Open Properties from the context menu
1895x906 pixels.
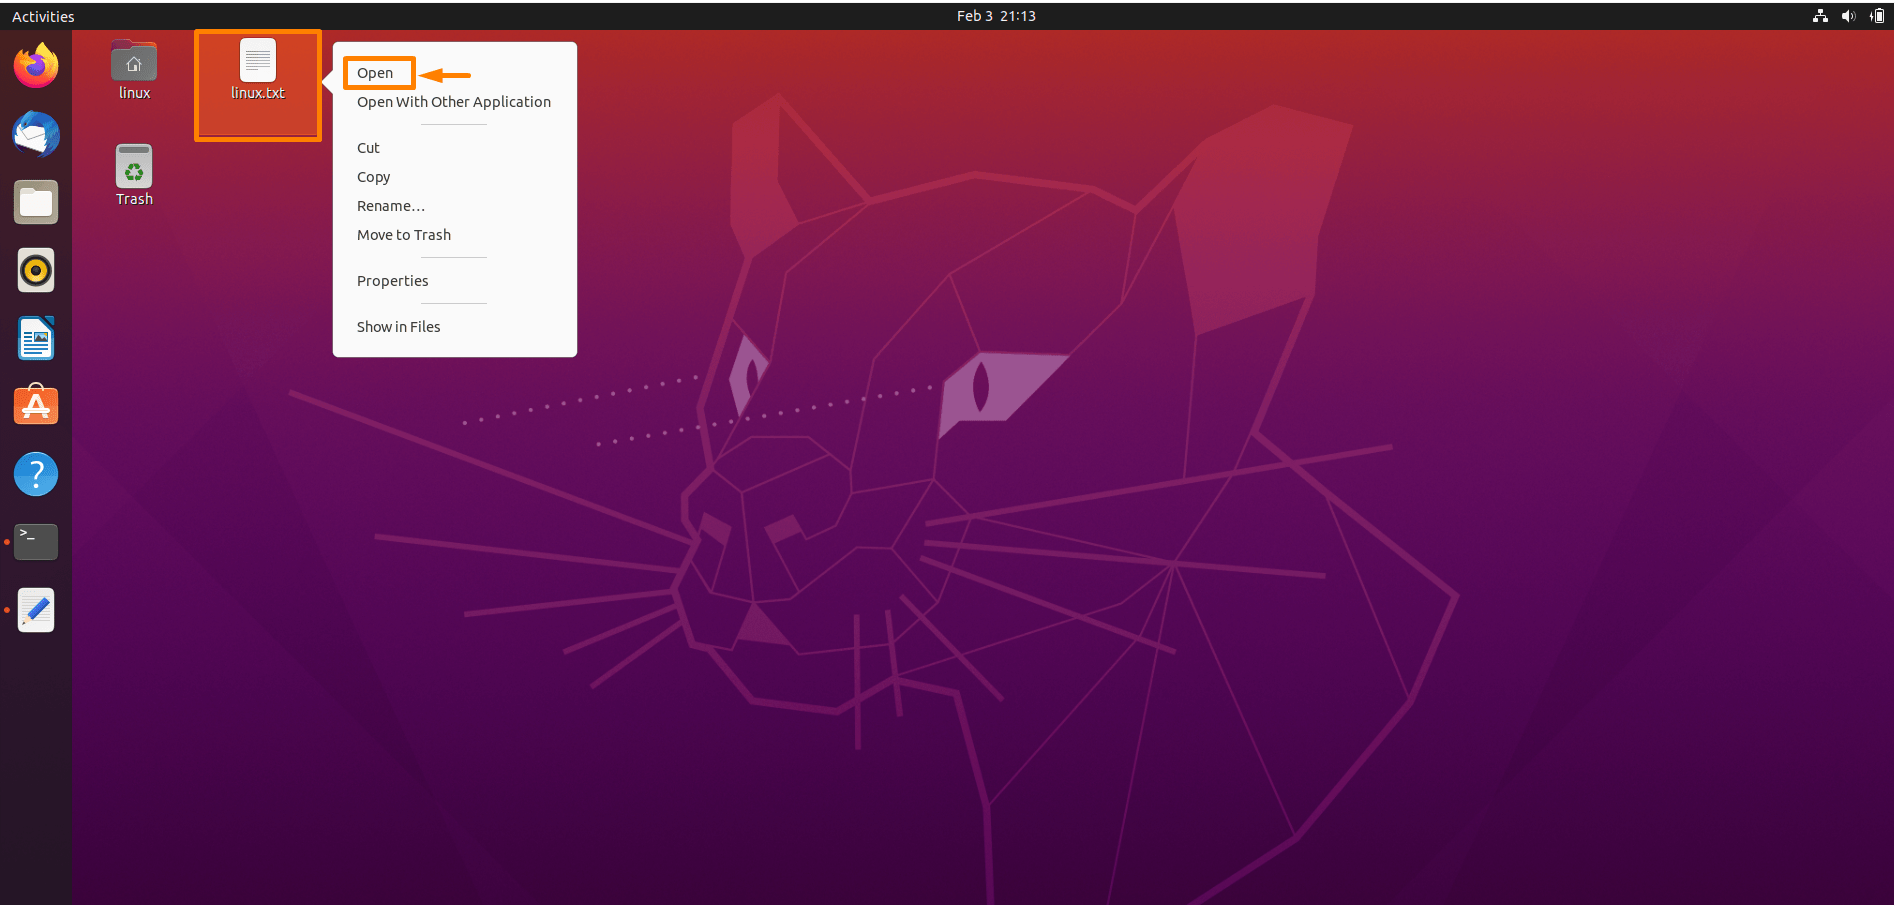click(392, 281)
